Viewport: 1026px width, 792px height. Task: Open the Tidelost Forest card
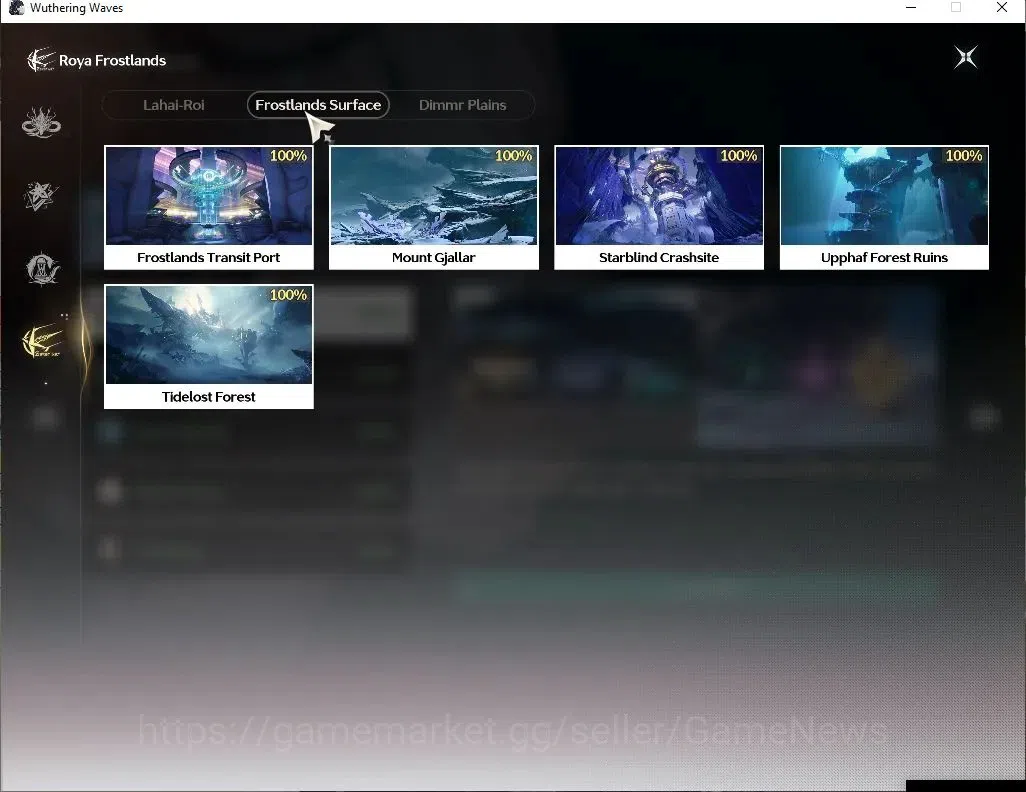click(x=209, y=346)
